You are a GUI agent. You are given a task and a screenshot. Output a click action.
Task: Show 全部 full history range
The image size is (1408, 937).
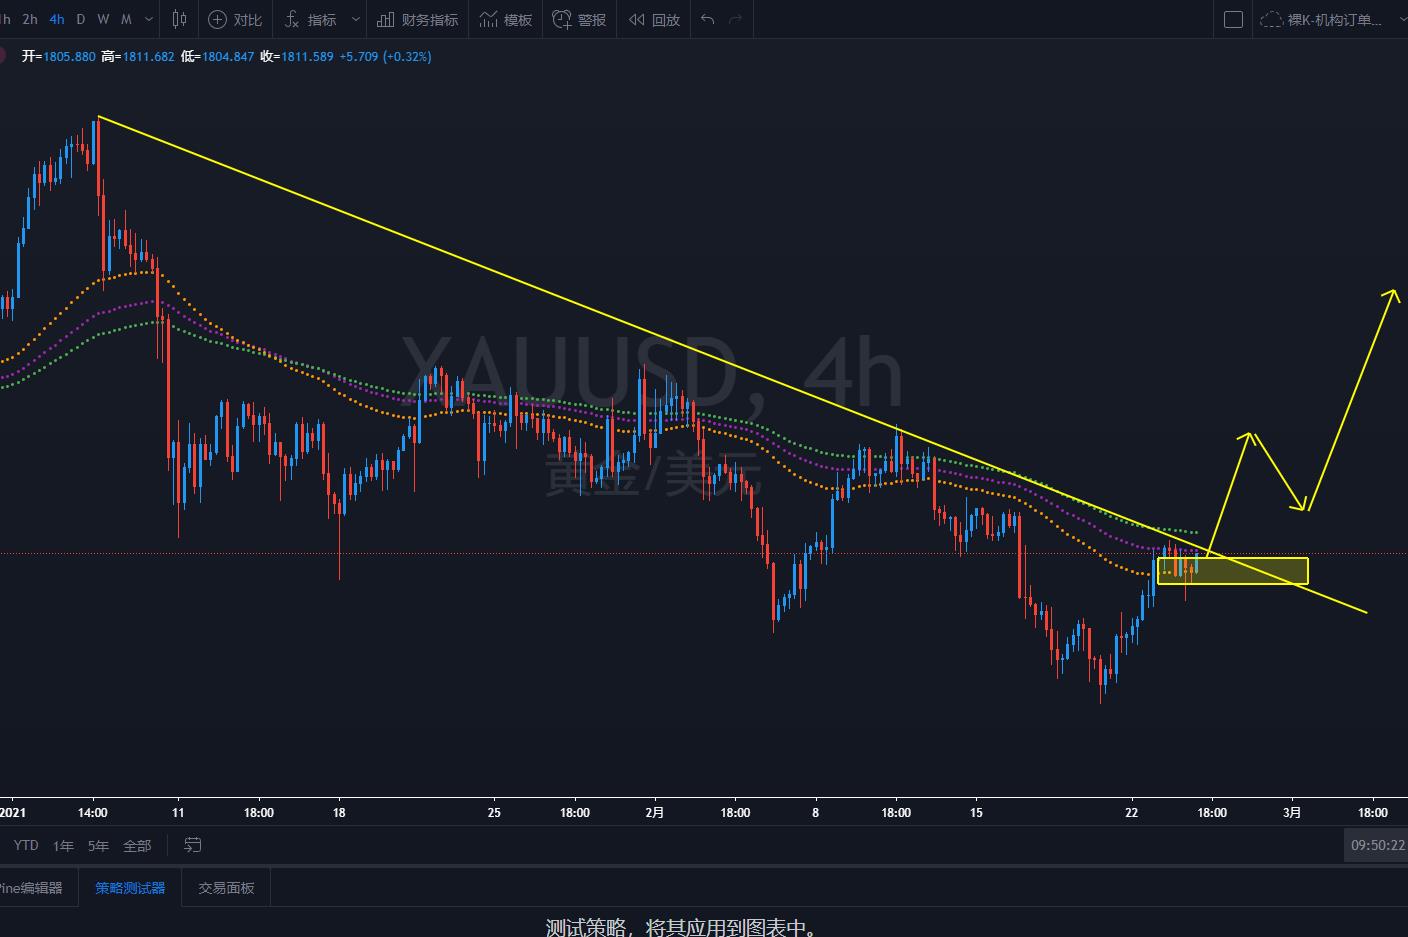tap(137, 845)
